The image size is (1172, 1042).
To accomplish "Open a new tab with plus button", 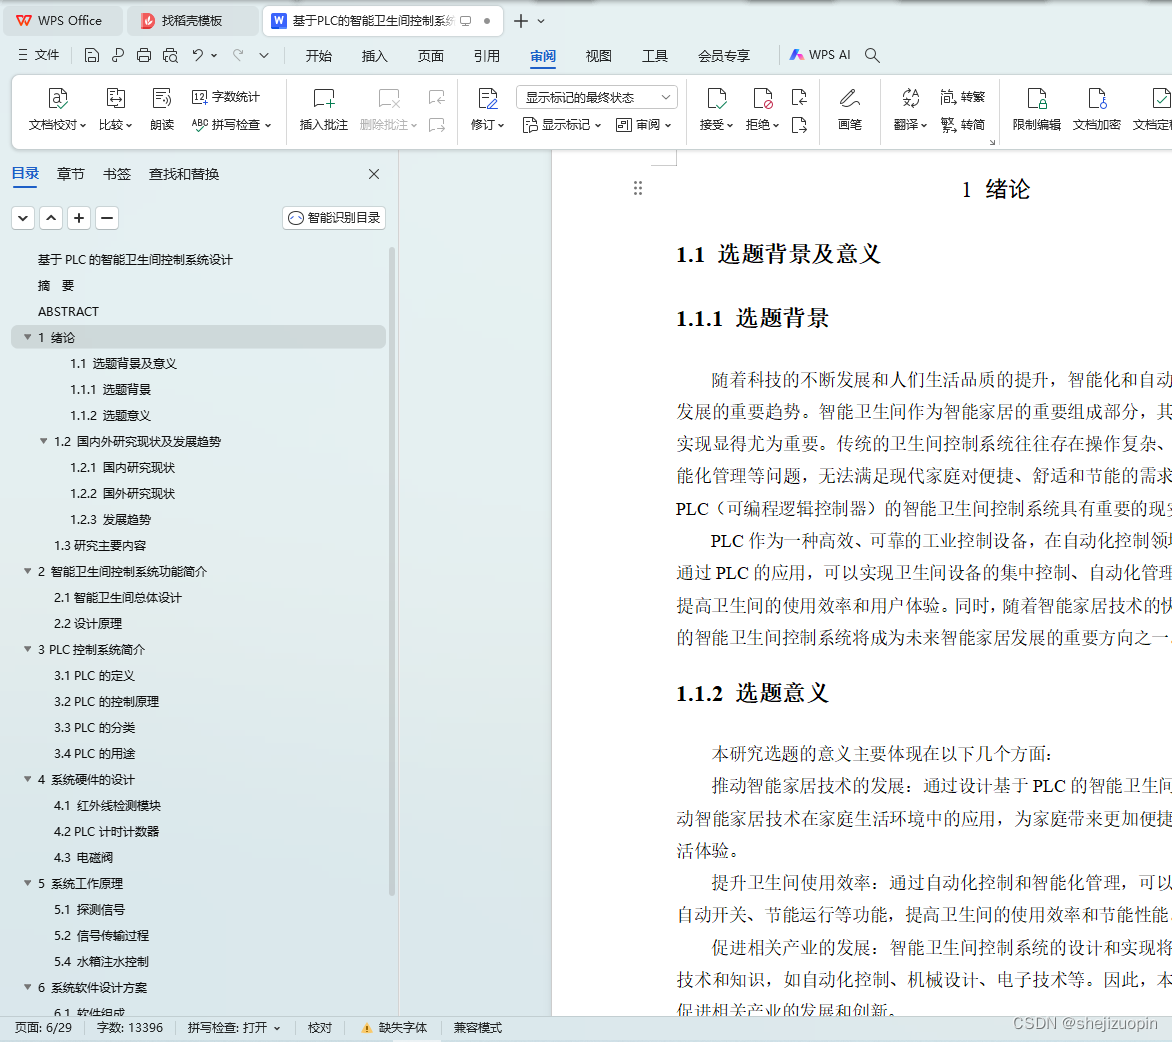I will click(x=521, y=21).
